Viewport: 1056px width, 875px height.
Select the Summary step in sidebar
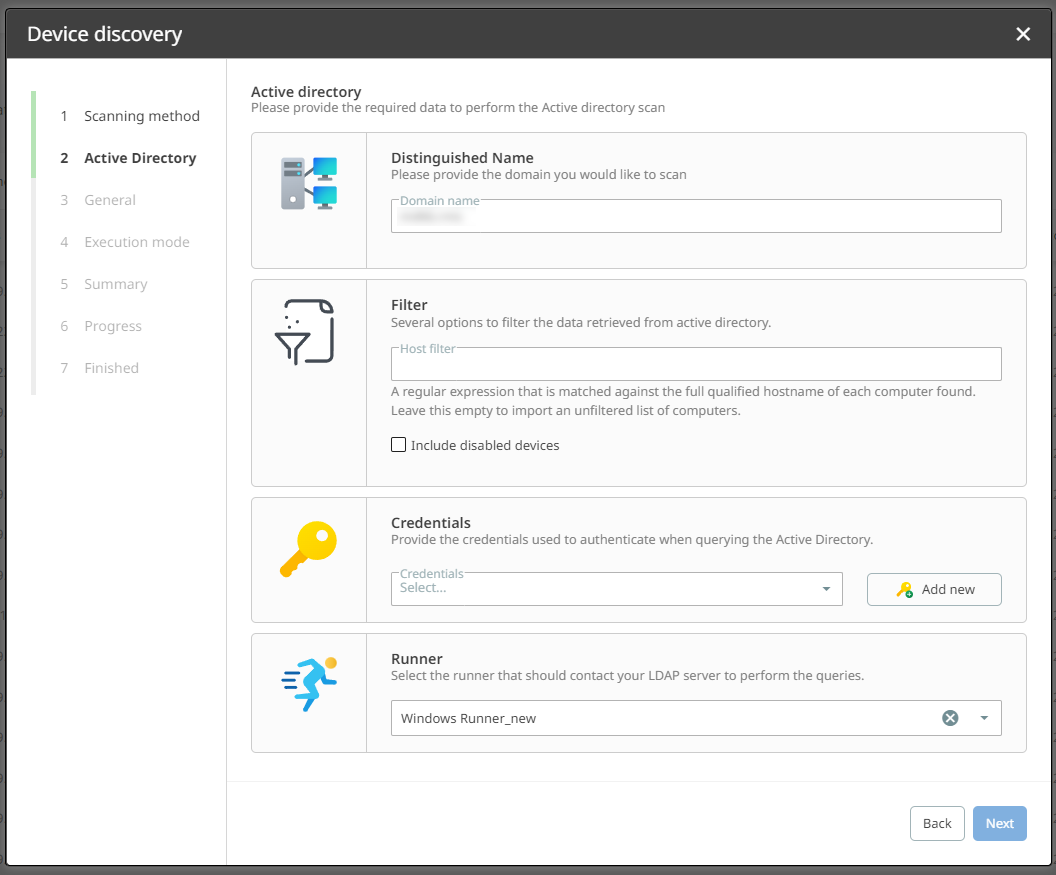(x=115, y=284)
